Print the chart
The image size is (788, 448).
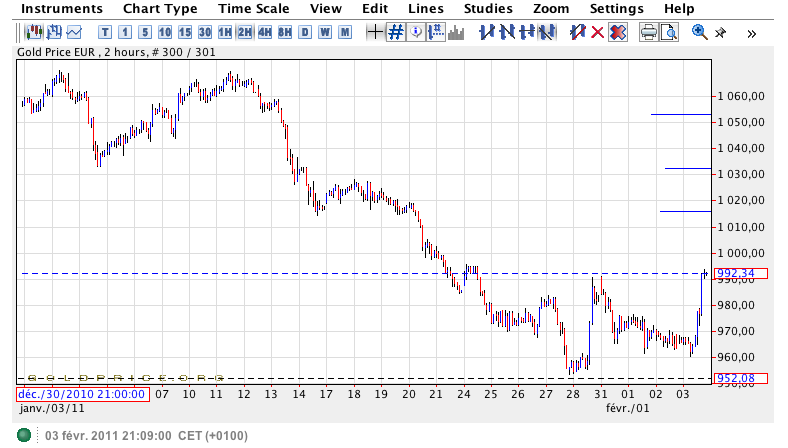(648, 33)
